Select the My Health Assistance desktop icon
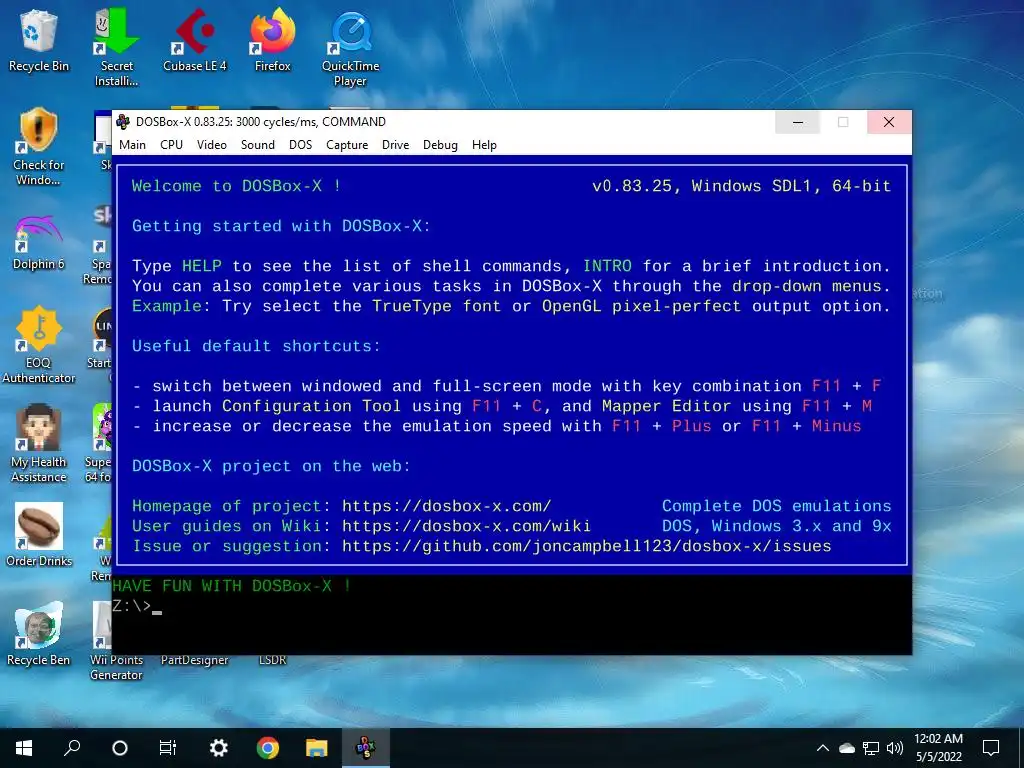This screenshot has width=1024, height=768. pyautogui.click(x=39, y=443)
